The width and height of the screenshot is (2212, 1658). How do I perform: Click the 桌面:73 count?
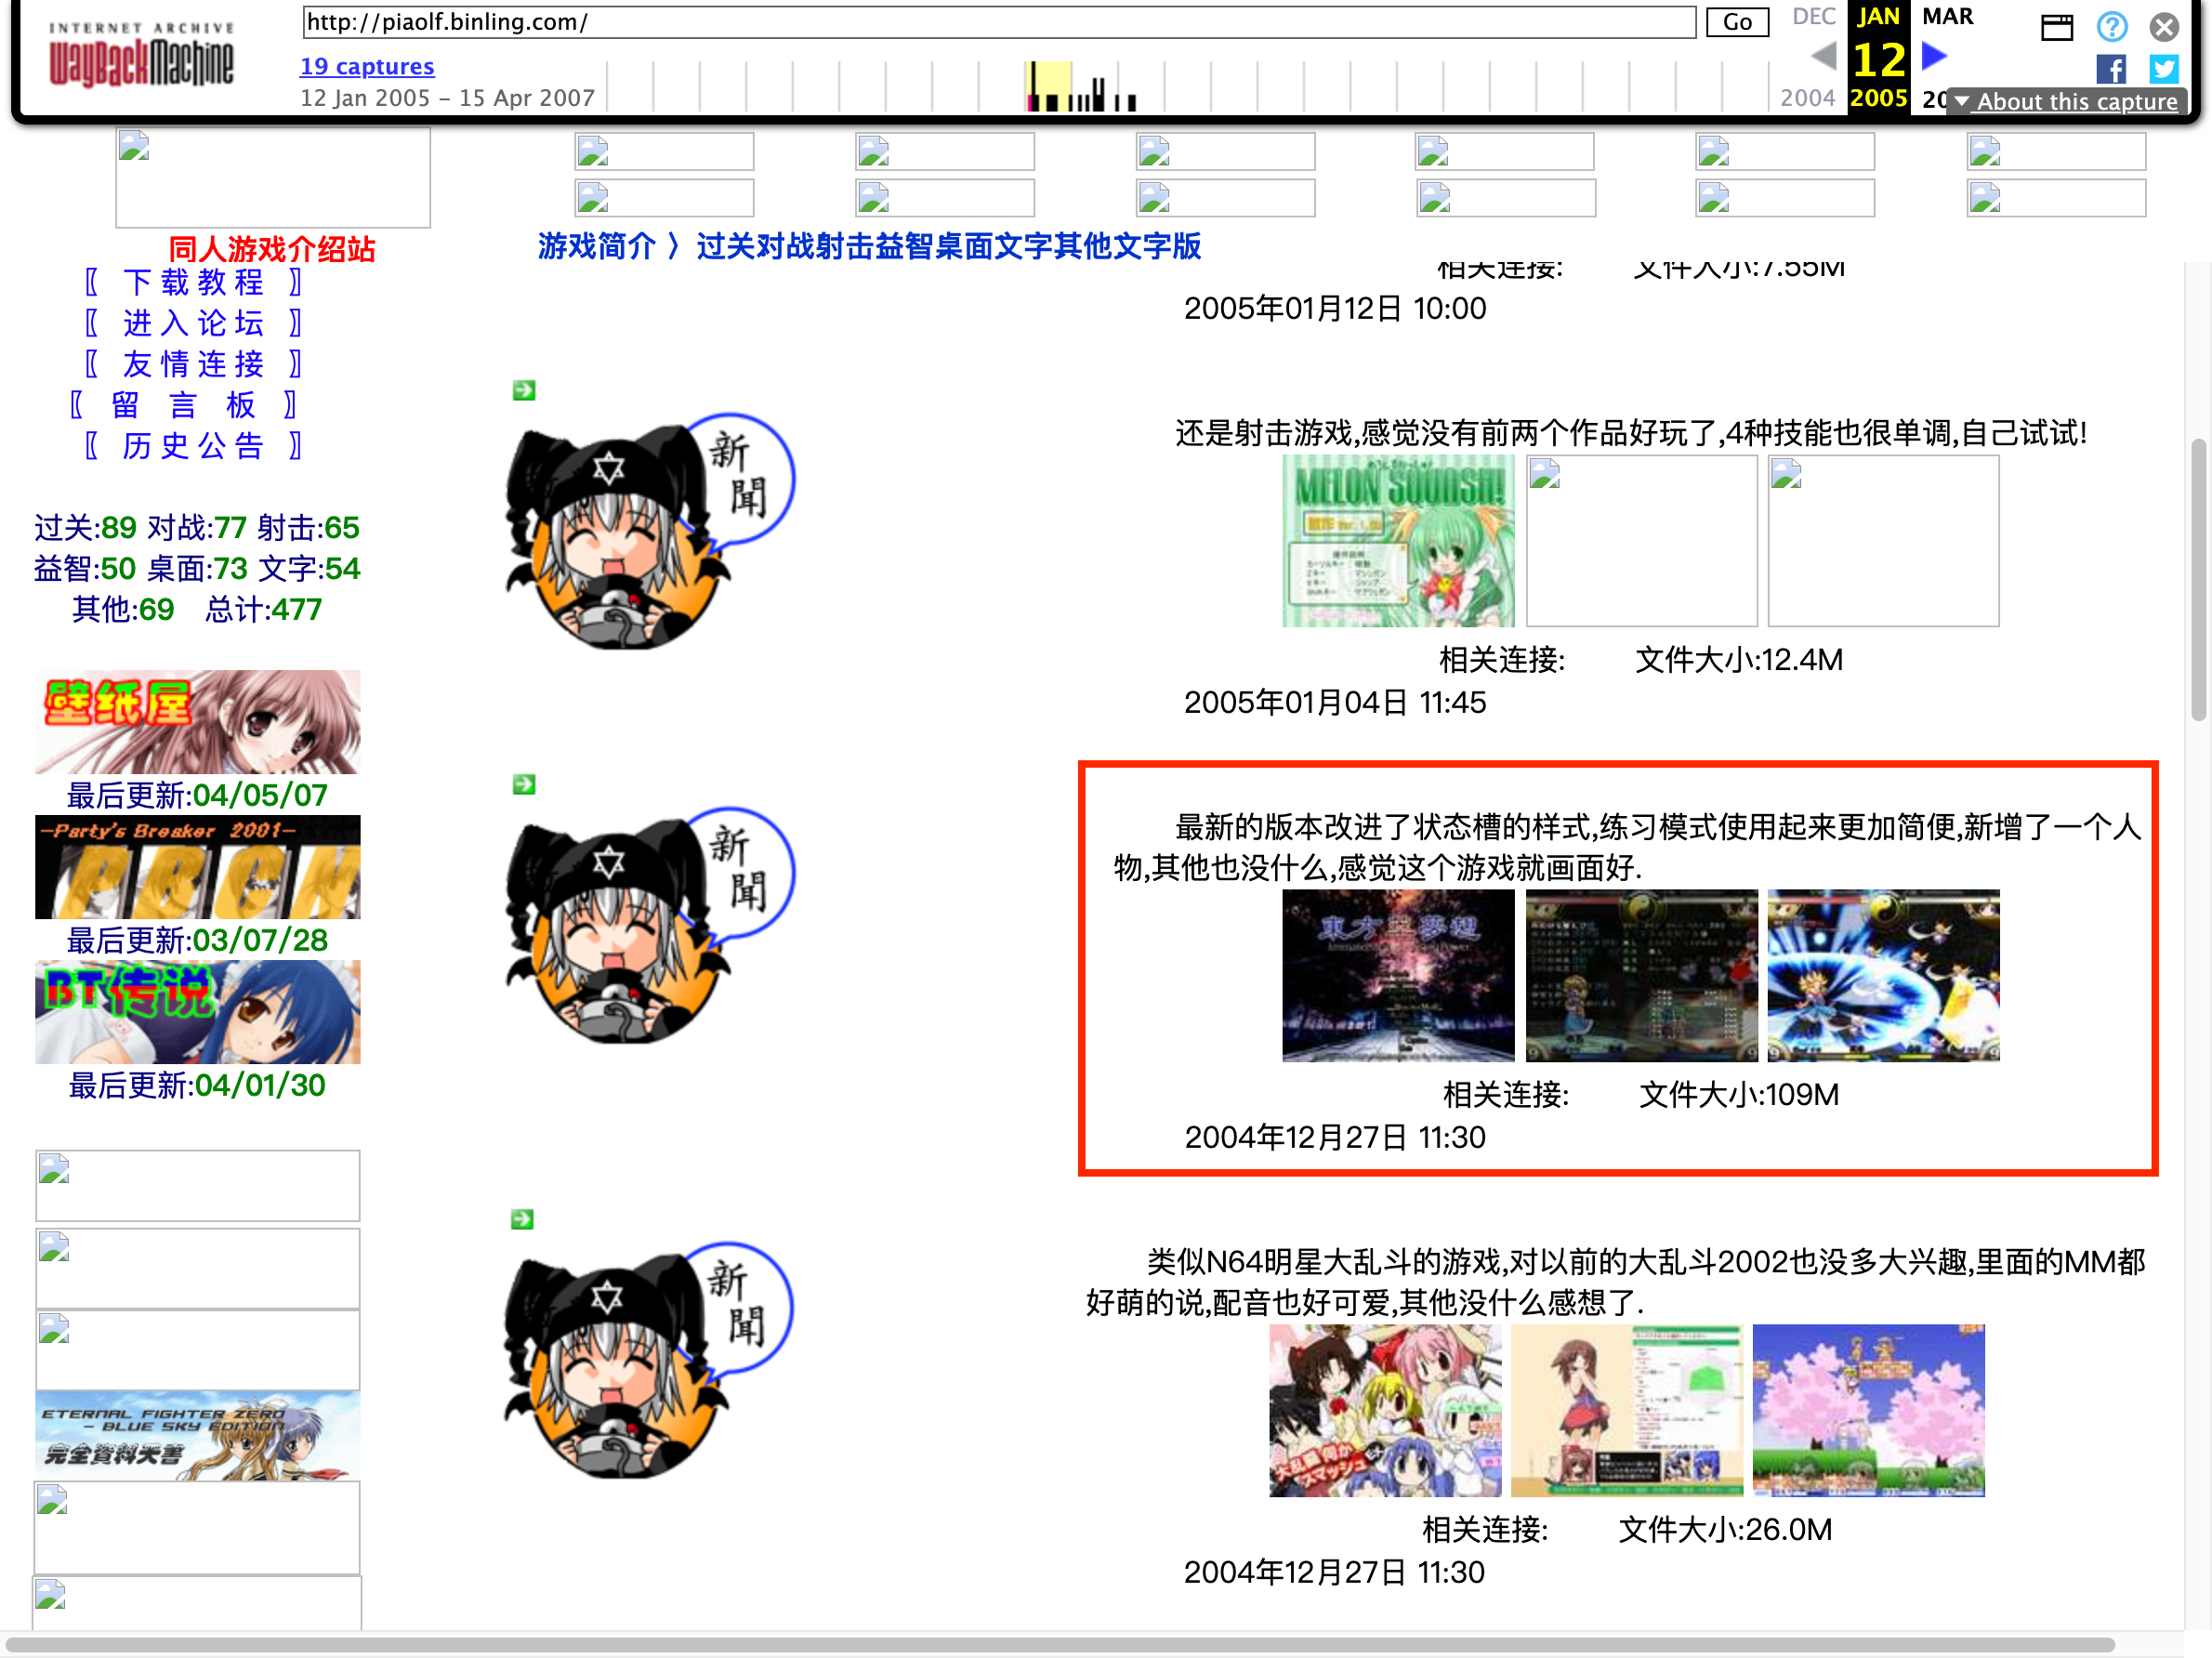pos(197,568)
